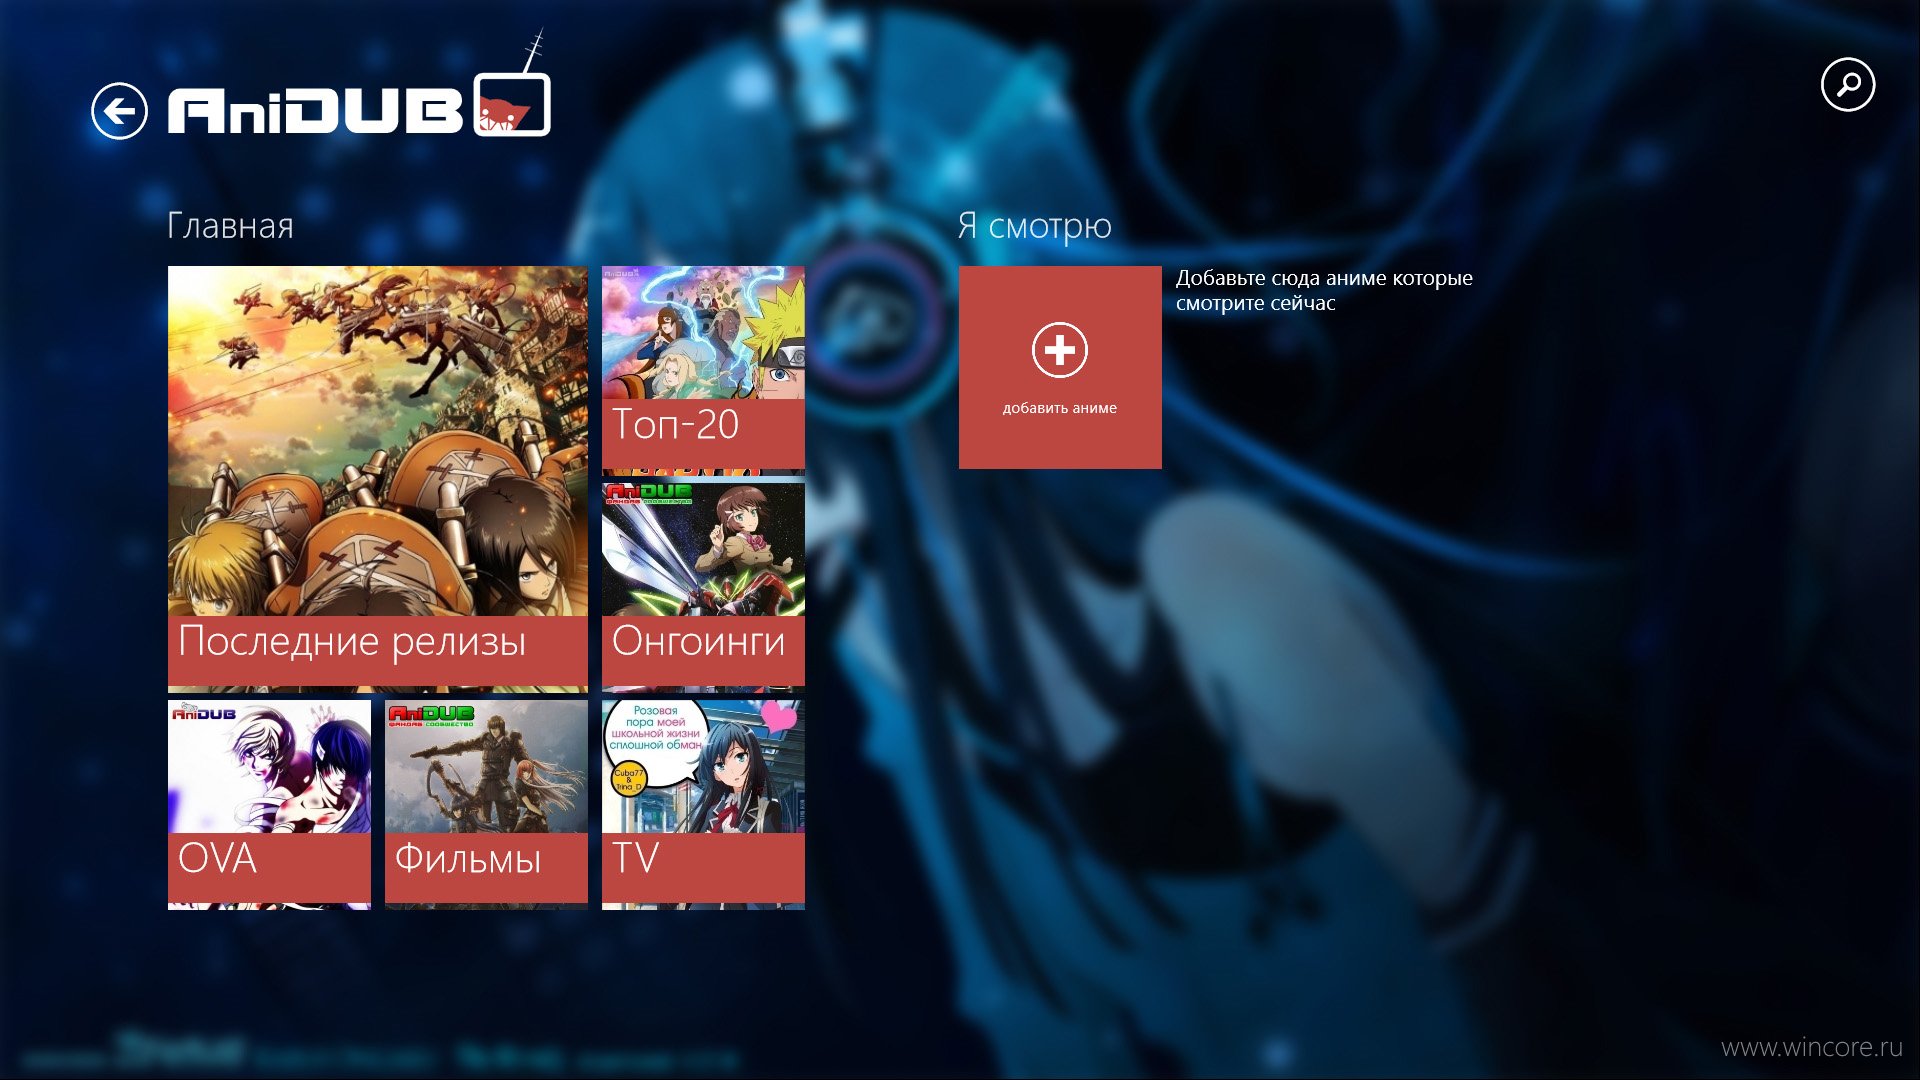1920x1080 pixels.
Task: Click the Добавьте сюда аниме hint text
Action: [x=1323, y=290]
